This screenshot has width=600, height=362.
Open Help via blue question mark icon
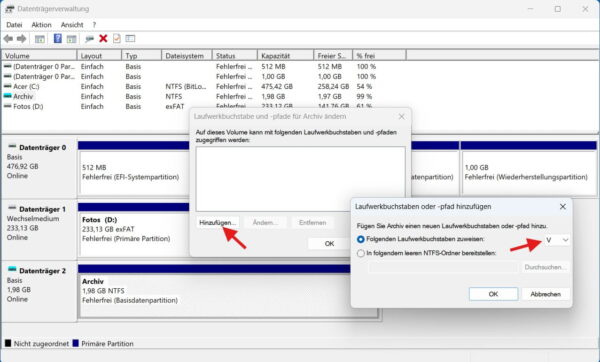pyautogui.click(x=57, y=38)
